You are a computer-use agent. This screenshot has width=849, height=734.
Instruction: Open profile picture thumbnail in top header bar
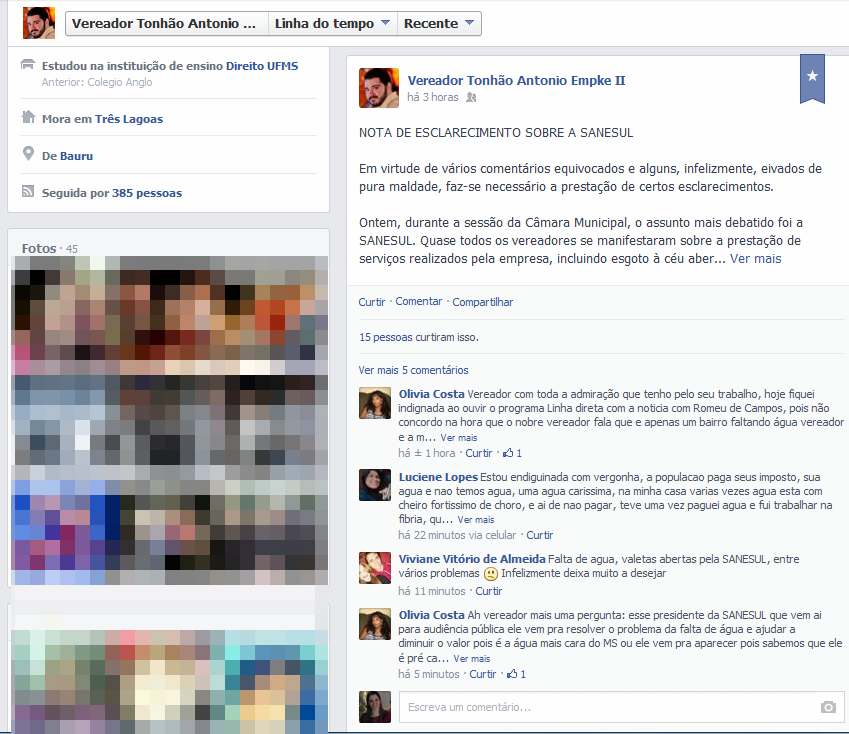point(39,23)
